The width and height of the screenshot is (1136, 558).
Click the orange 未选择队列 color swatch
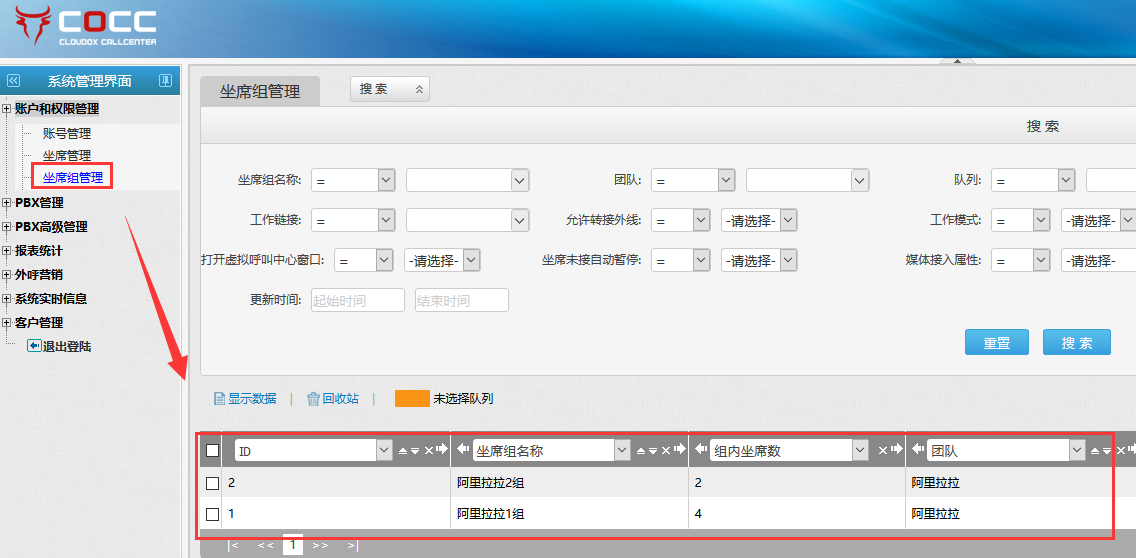tap(412, 399)
